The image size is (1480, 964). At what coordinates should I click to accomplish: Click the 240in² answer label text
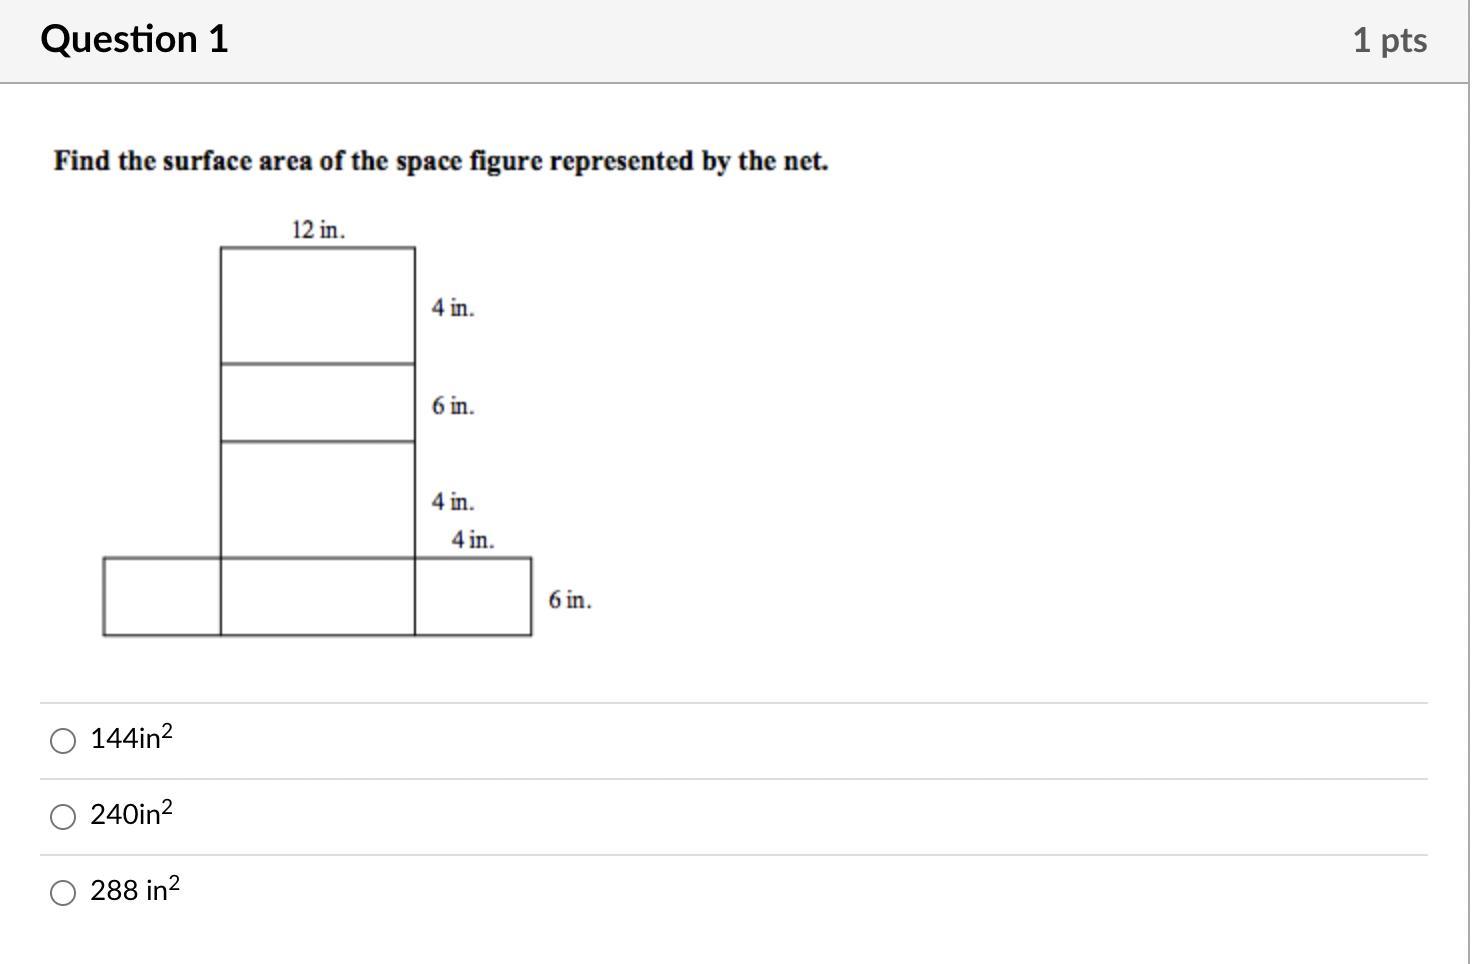(131, 813)
